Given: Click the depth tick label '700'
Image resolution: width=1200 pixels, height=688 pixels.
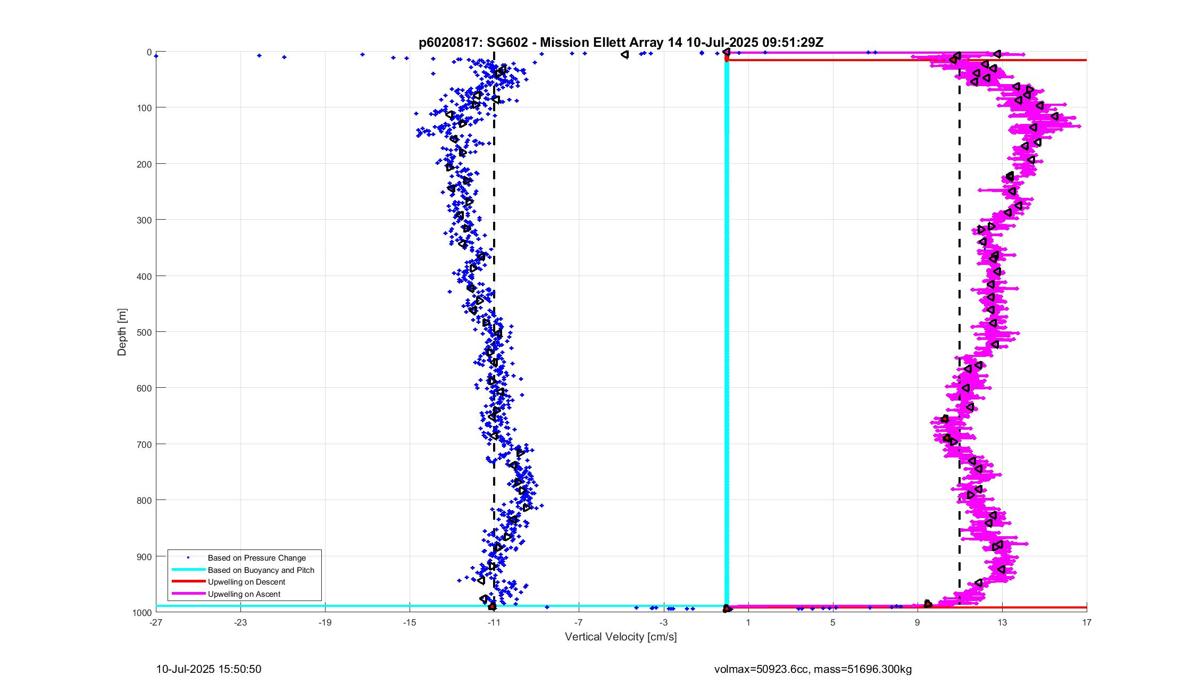Looking at the screenshot, I should pos(143,444).
